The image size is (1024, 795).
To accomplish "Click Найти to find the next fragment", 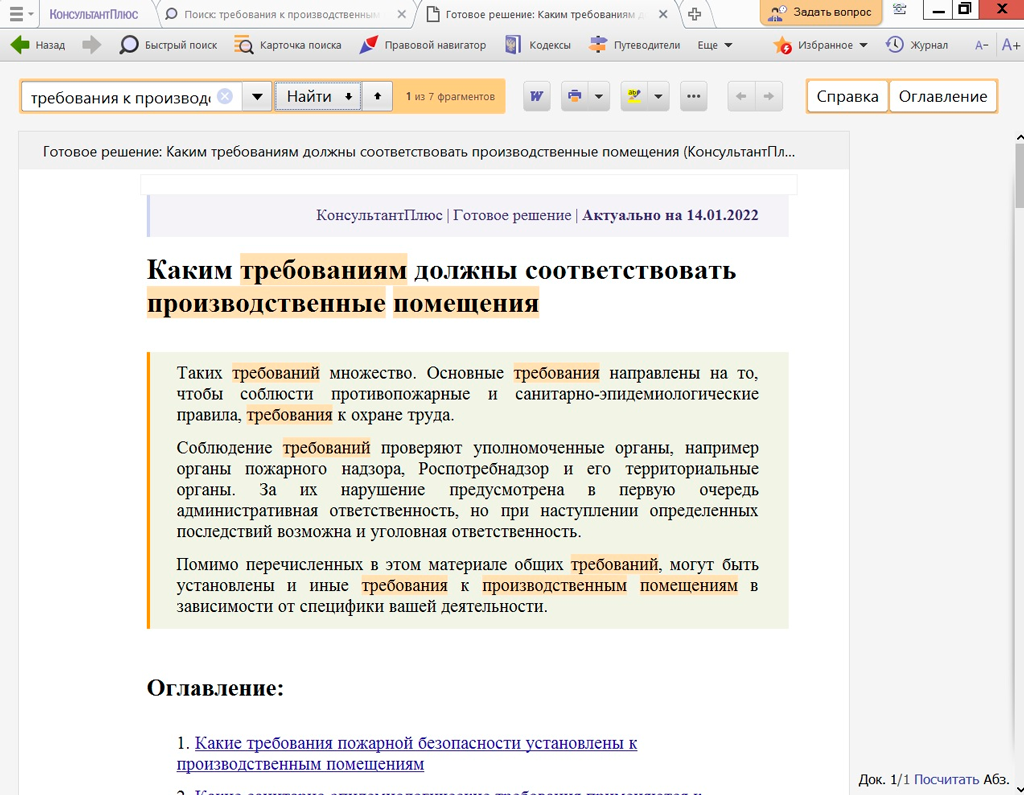I will (x=318, y=97).
